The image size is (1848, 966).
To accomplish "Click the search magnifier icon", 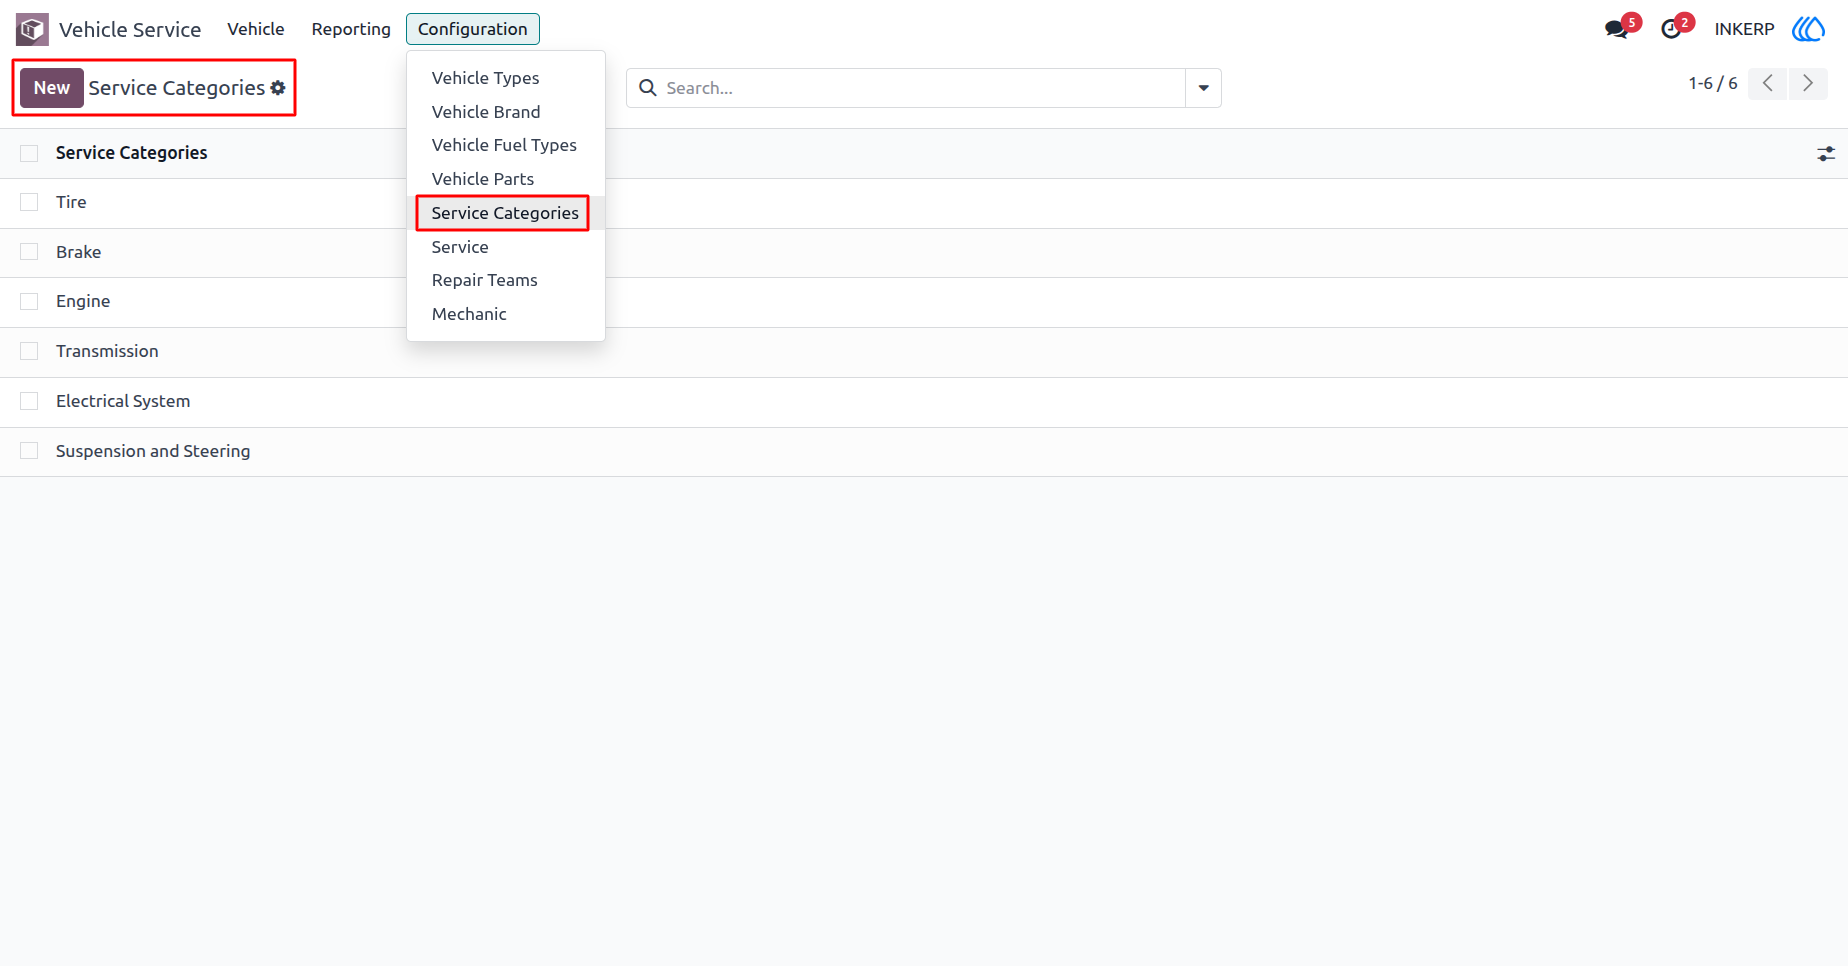I will tap(648, 88).
